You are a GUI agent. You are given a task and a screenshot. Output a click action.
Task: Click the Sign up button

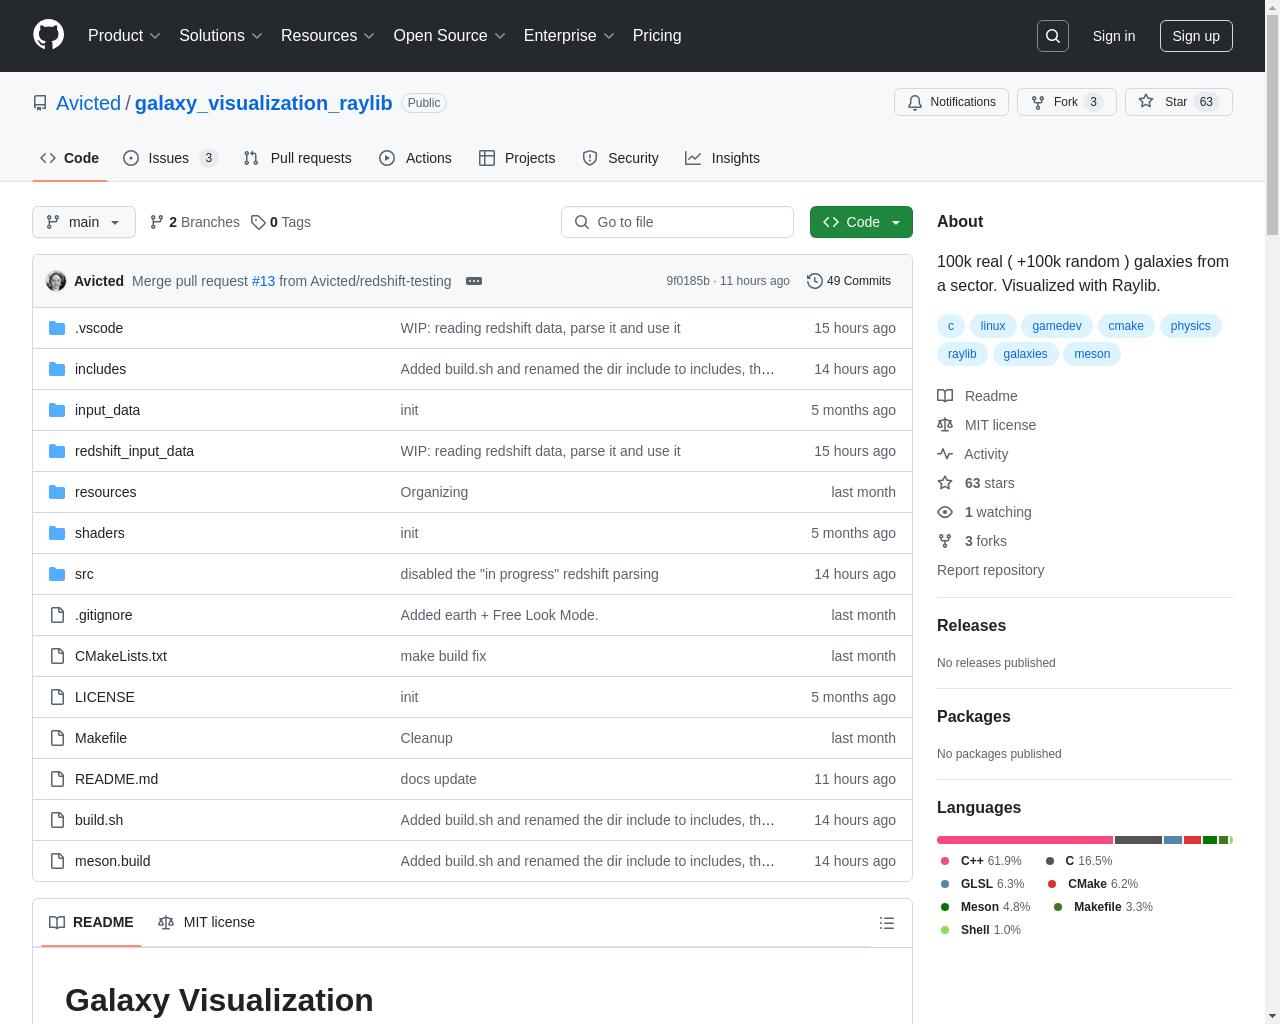tap(1196, 36)
